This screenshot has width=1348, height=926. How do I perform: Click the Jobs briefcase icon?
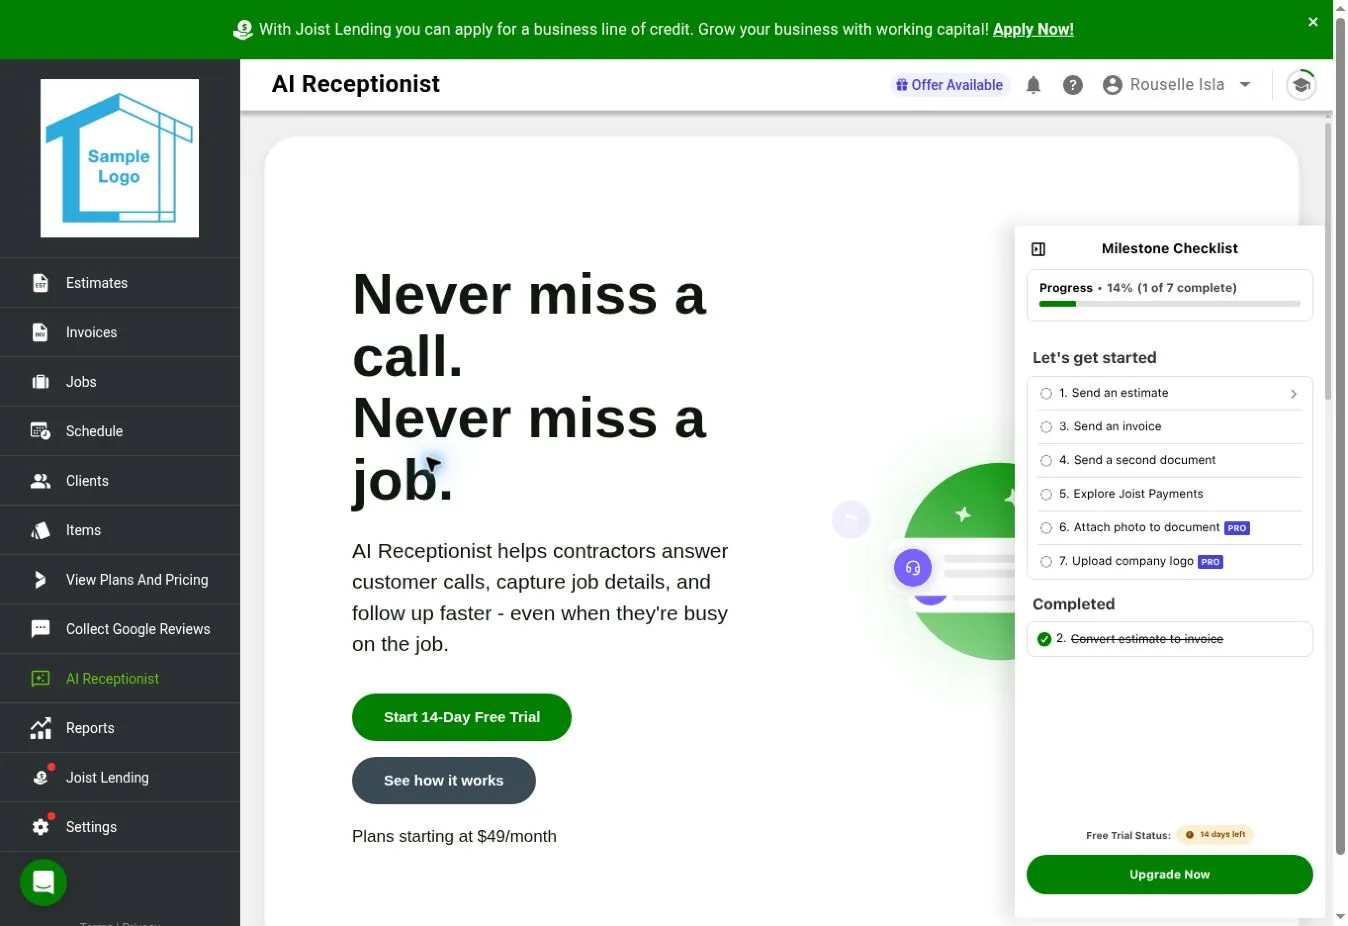[40, 382]
